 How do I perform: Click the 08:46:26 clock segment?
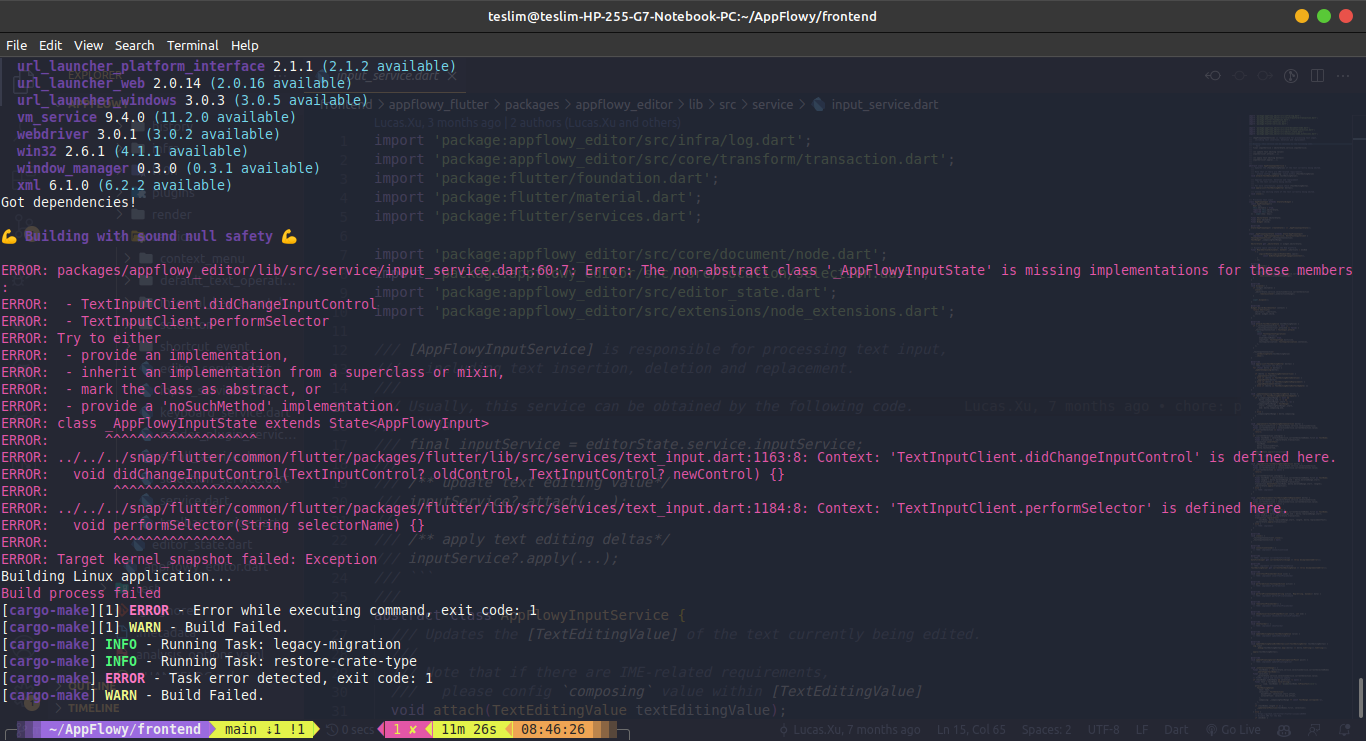tap(553, 729)
